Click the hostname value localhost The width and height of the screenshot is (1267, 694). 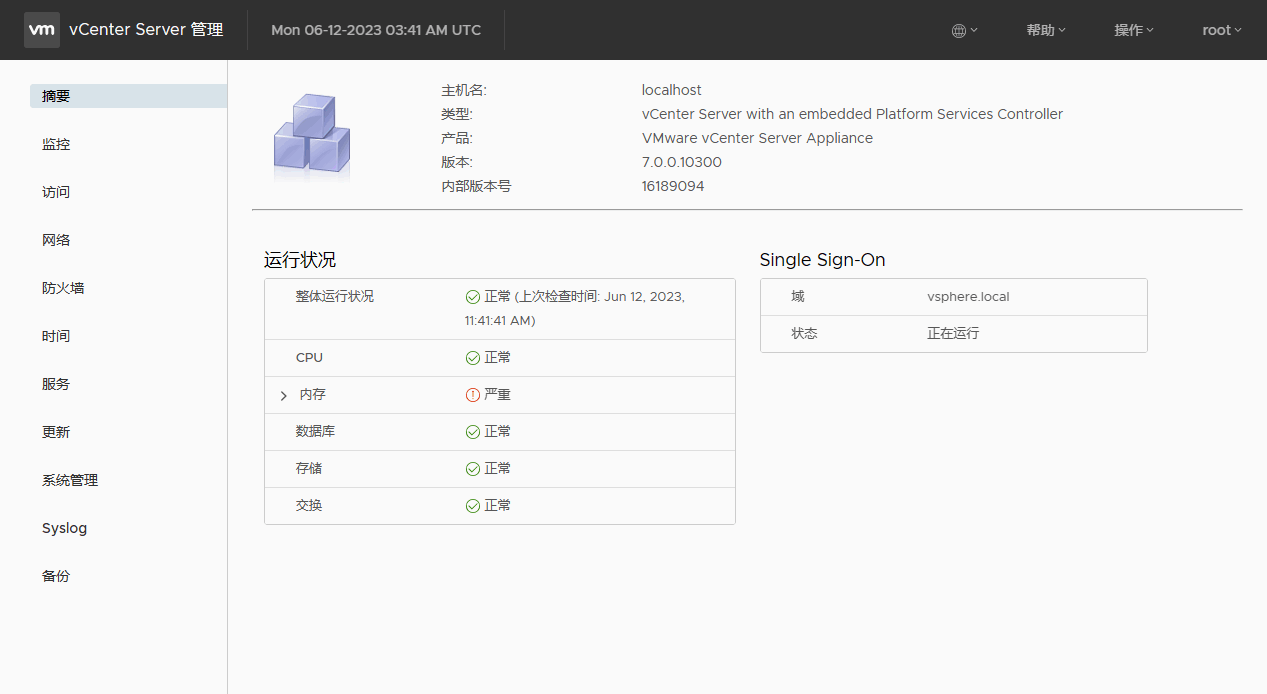point(672,90)
